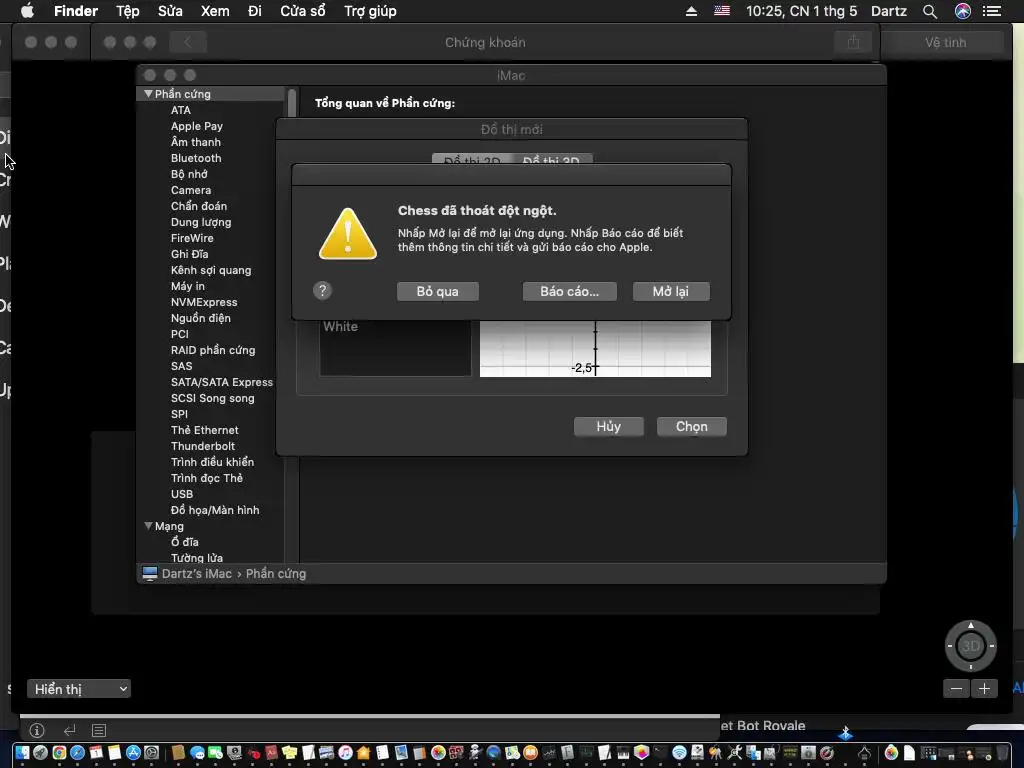Image resolution: width=1024 pixels, height=768 pixels.
Task: Select Ghi Đĩa in the sidebar
Action: click(189, 254)
